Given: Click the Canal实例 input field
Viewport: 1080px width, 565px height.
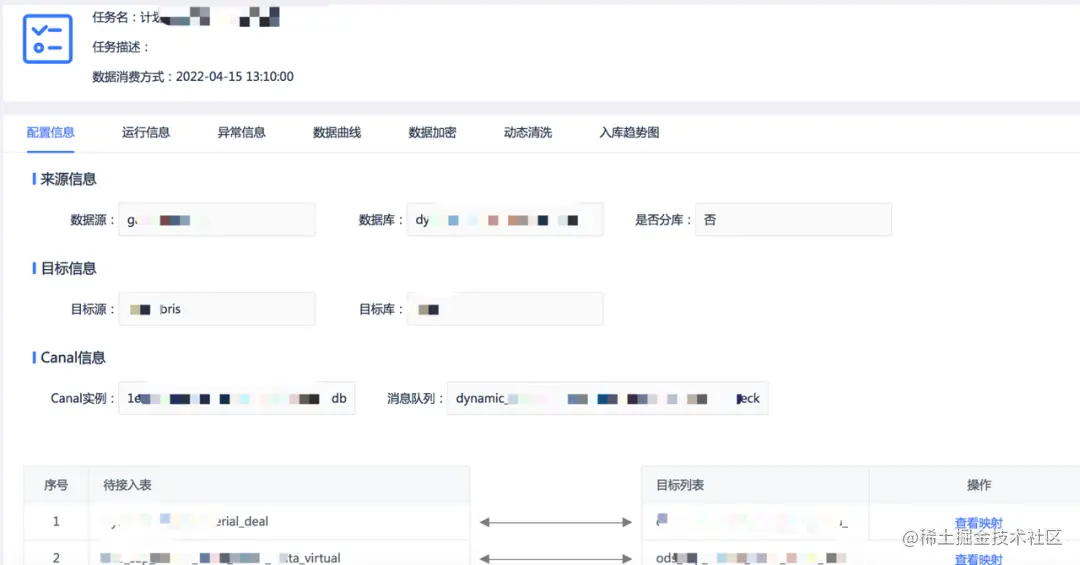Looking at the screenshot, I should pos(237,398).
